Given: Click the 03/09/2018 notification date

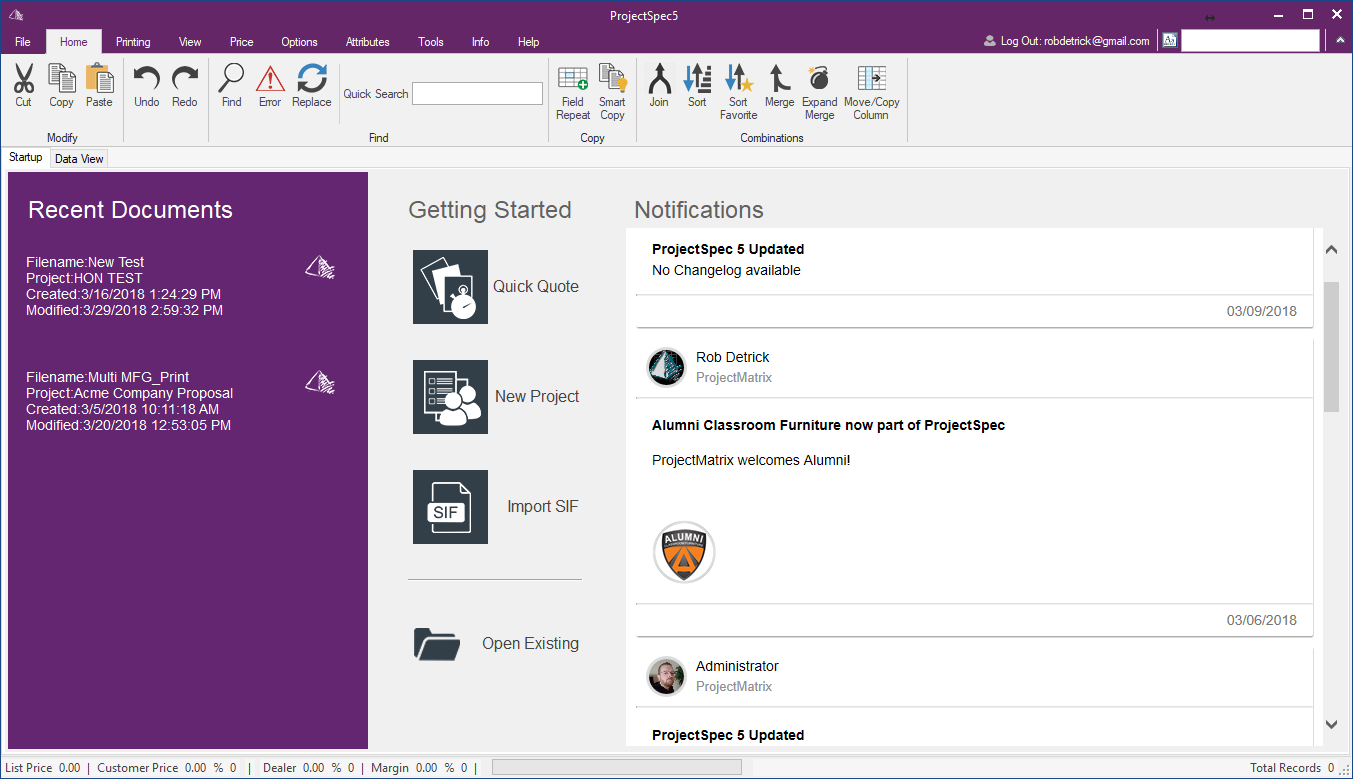Looking at the screenshot, I should click(1262, 311).
